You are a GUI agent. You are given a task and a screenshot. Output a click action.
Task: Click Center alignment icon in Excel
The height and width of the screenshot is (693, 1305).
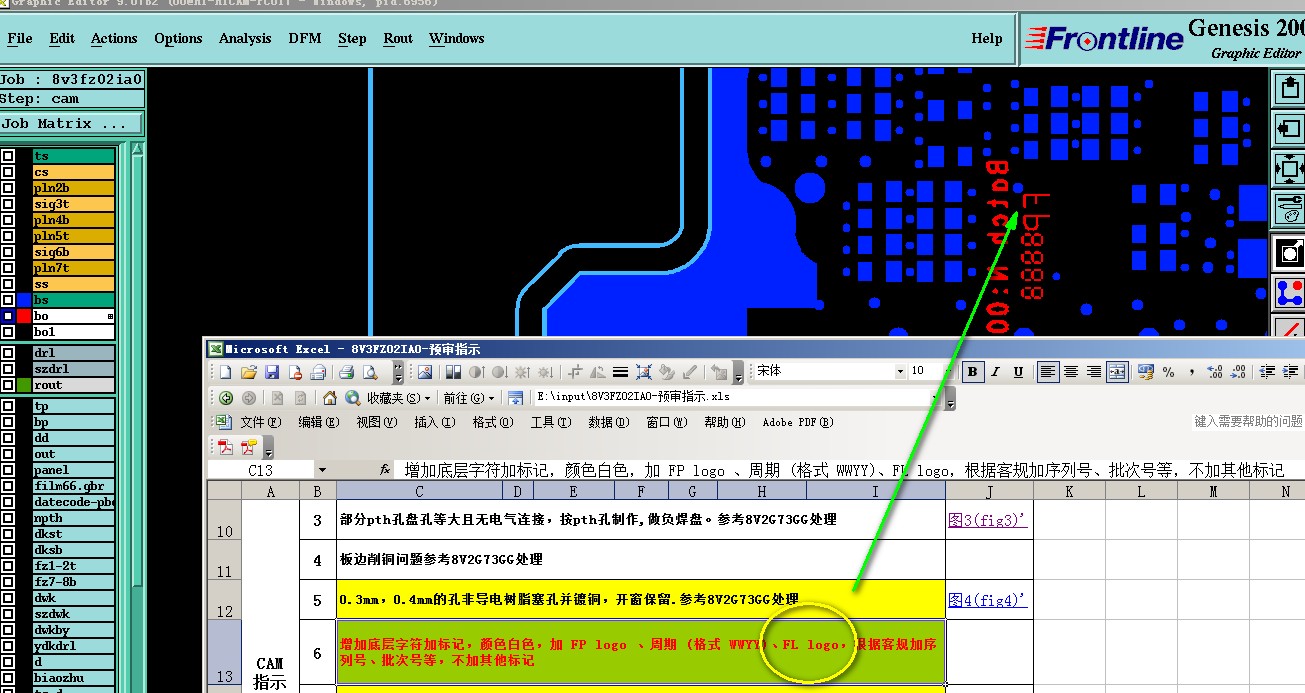click(1071, 372)
